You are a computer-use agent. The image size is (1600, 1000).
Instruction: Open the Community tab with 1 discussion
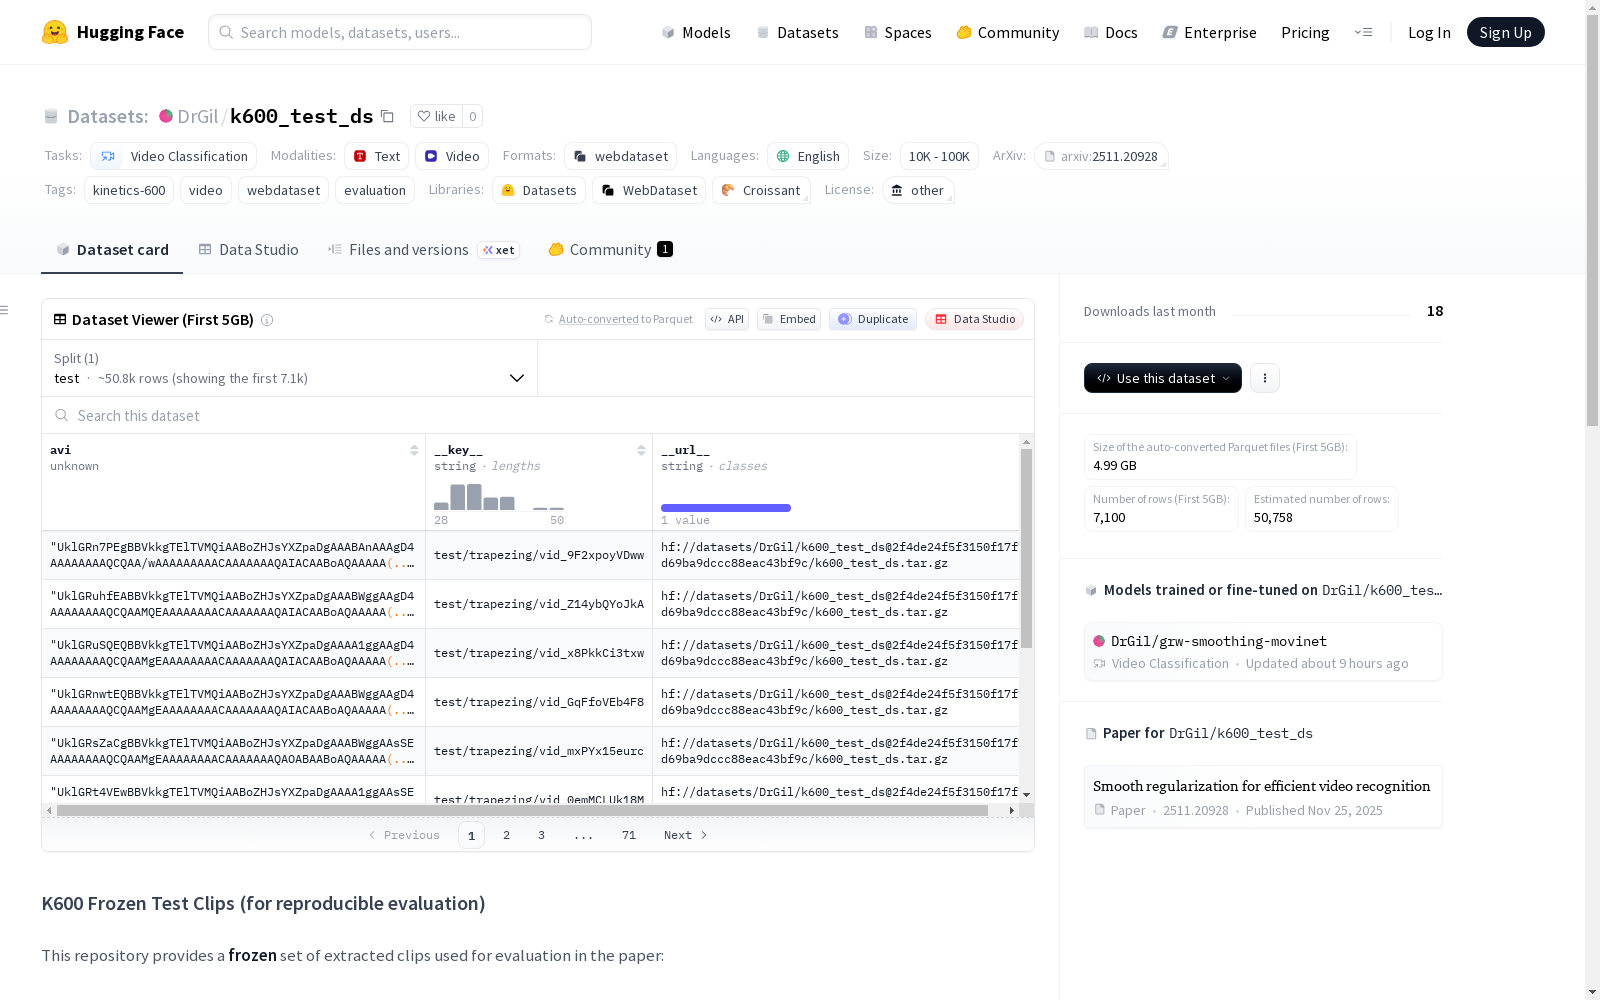(x=610, y=250)
